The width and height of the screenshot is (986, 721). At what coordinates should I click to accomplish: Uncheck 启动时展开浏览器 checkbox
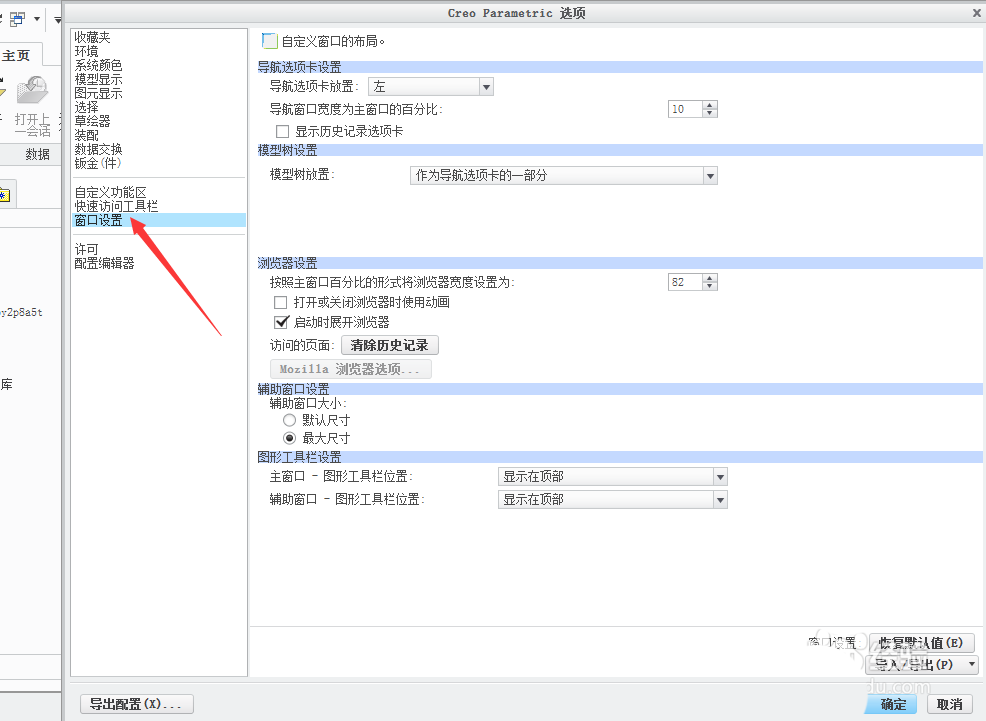pyautogui.click(x=281, y=322)
